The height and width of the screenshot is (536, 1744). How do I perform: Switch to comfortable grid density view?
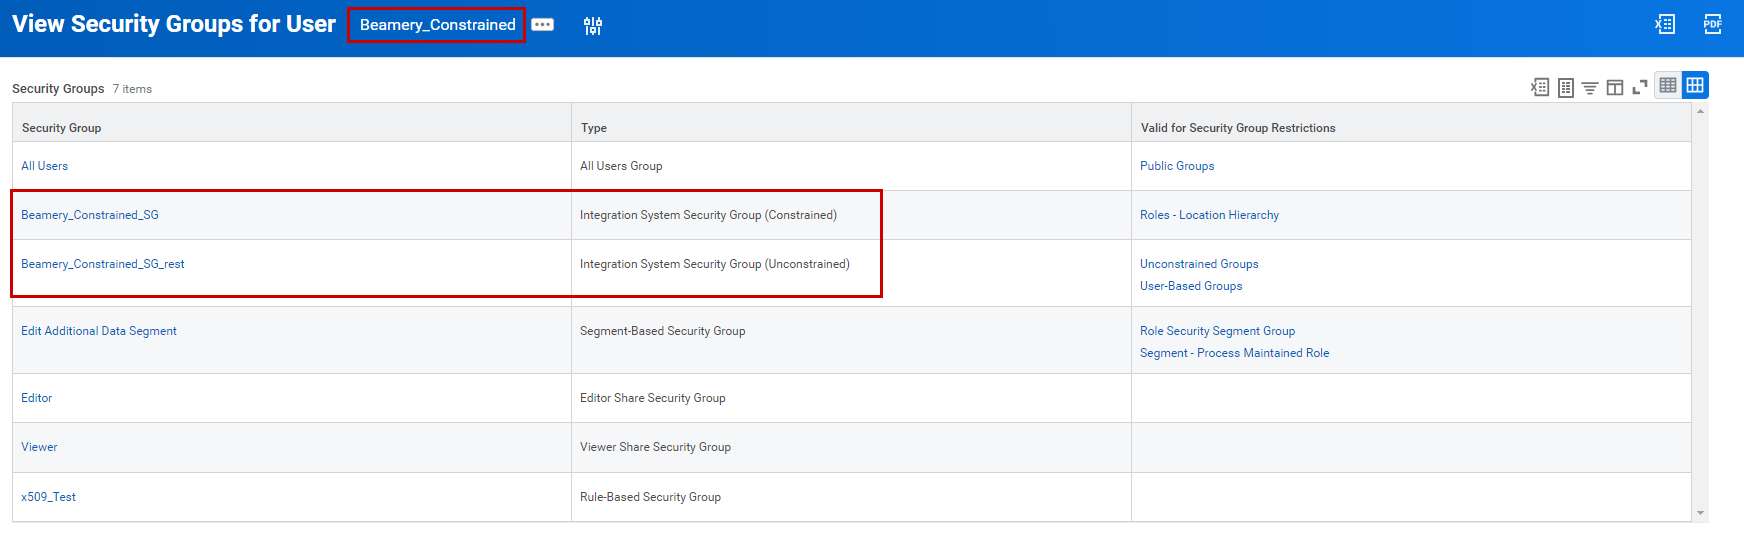[x=1695, y=85]
